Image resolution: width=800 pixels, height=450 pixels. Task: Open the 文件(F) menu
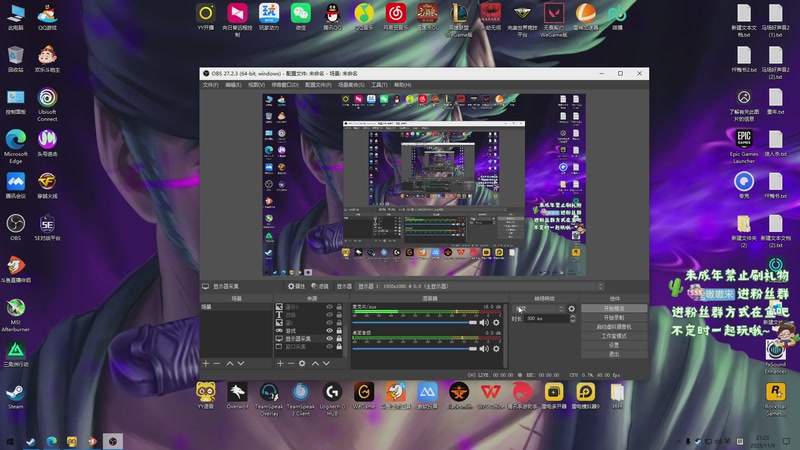coord(210,85)
